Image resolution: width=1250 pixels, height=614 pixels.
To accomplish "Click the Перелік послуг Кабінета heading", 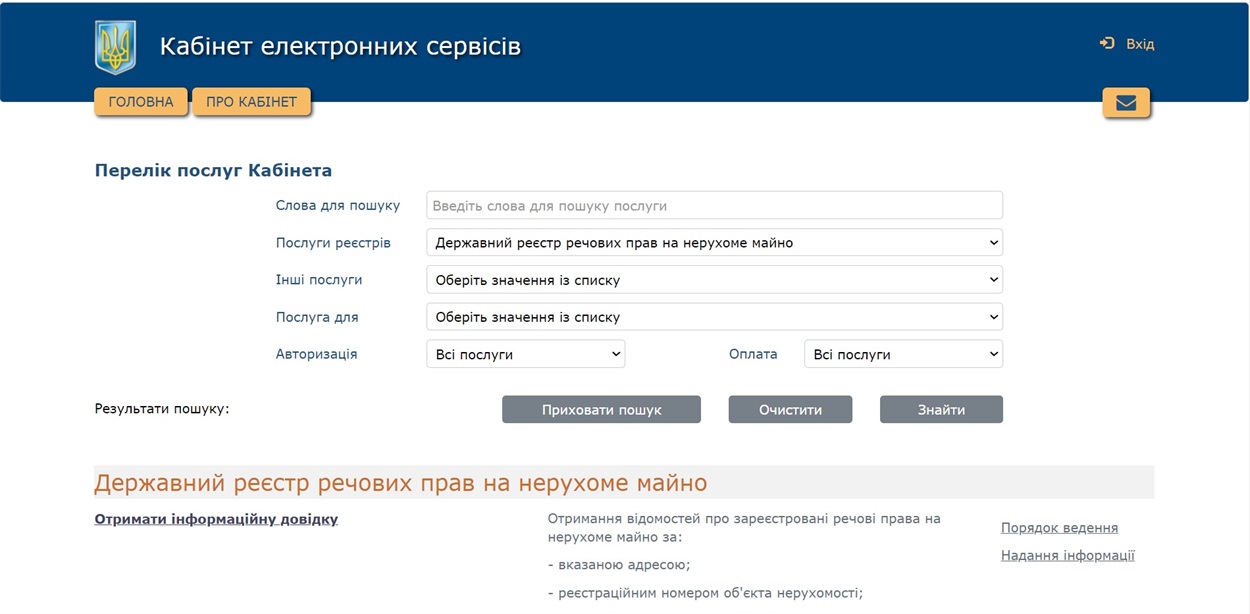I will 213,170.
